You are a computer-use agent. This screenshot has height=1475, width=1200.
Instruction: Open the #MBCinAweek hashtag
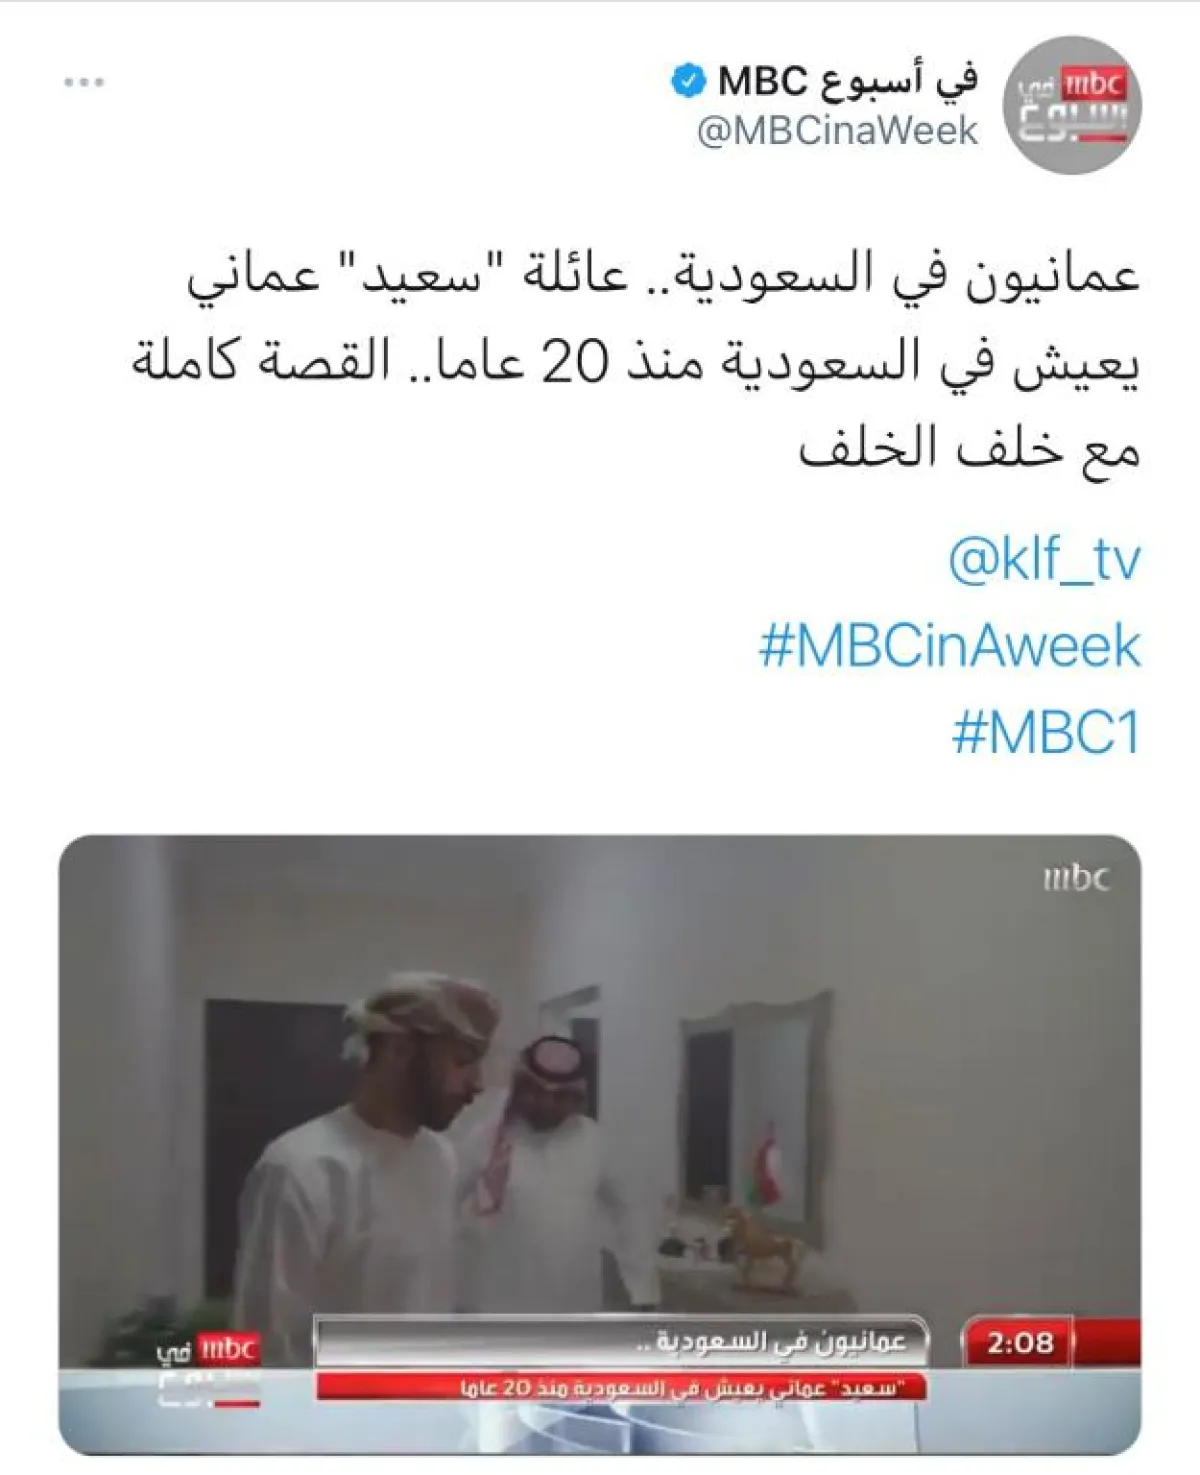949,646
